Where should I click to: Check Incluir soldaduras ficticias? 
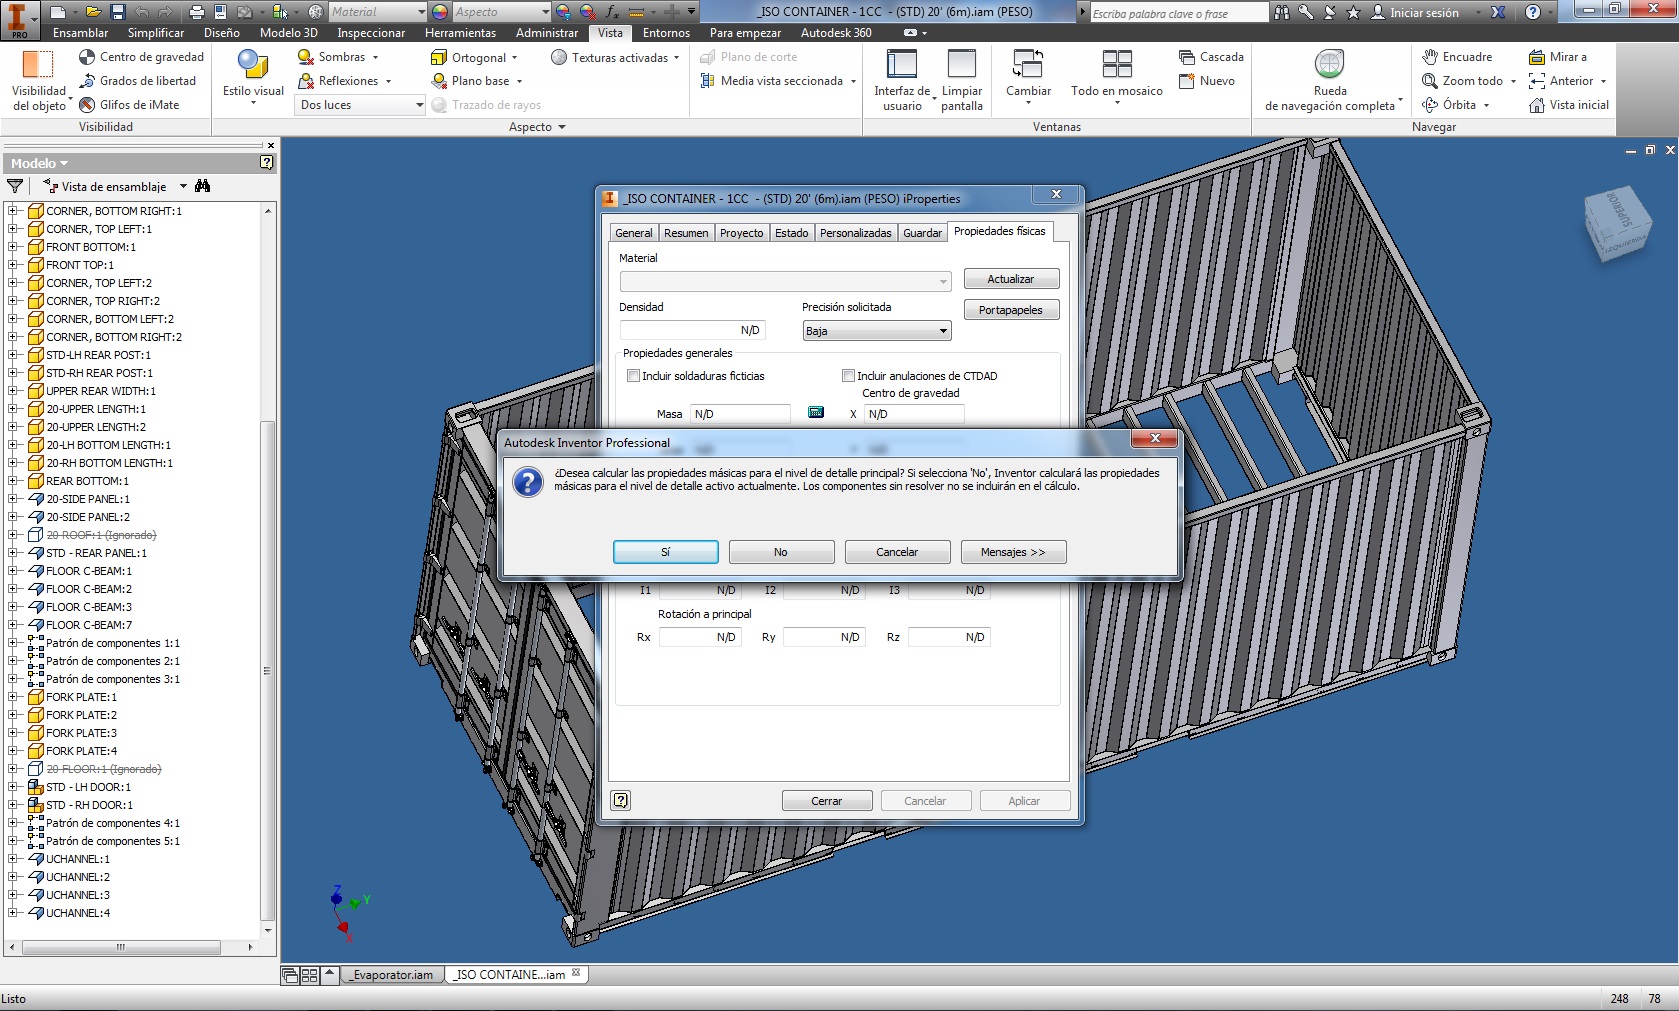(x=633, y=376)
